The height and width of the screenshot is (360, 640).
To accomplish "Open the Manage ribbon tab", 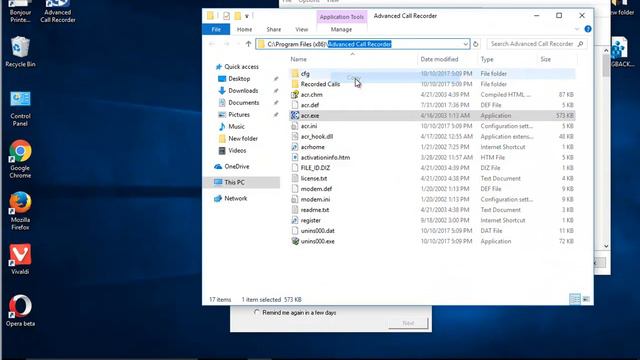I will [x=341, y=29].
